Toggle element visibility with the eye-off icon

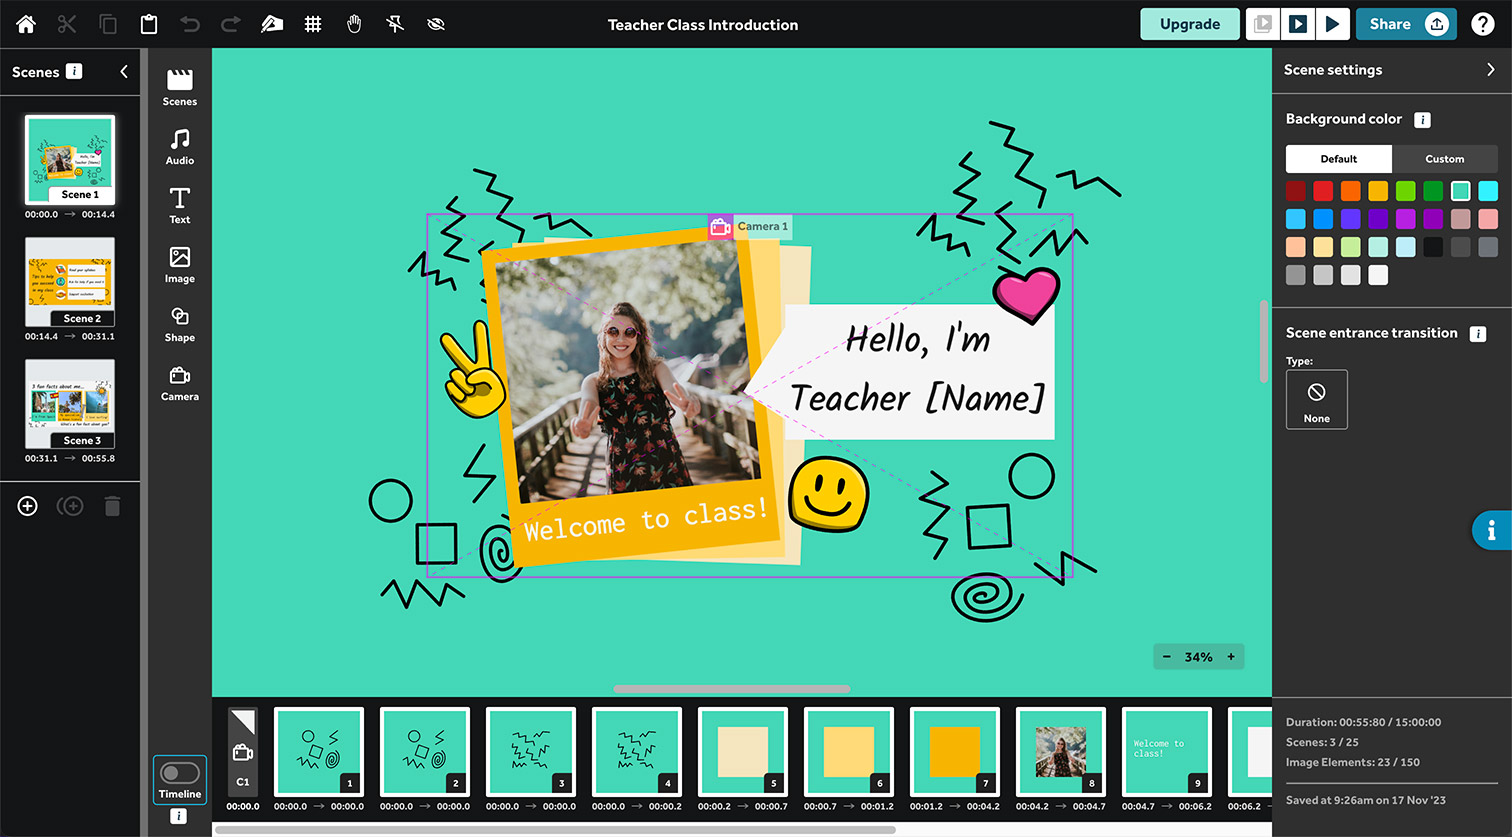point(436,24)
